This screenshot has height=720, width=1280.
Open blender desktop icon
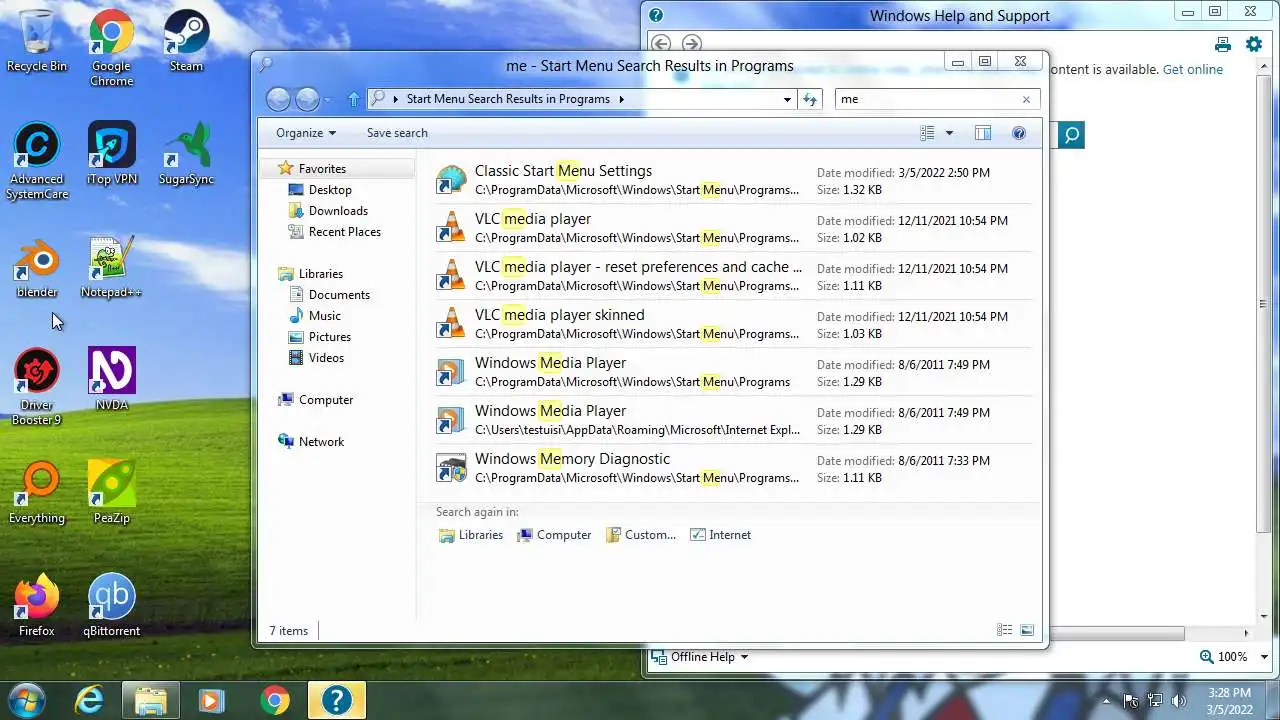[x=37, y=267]
